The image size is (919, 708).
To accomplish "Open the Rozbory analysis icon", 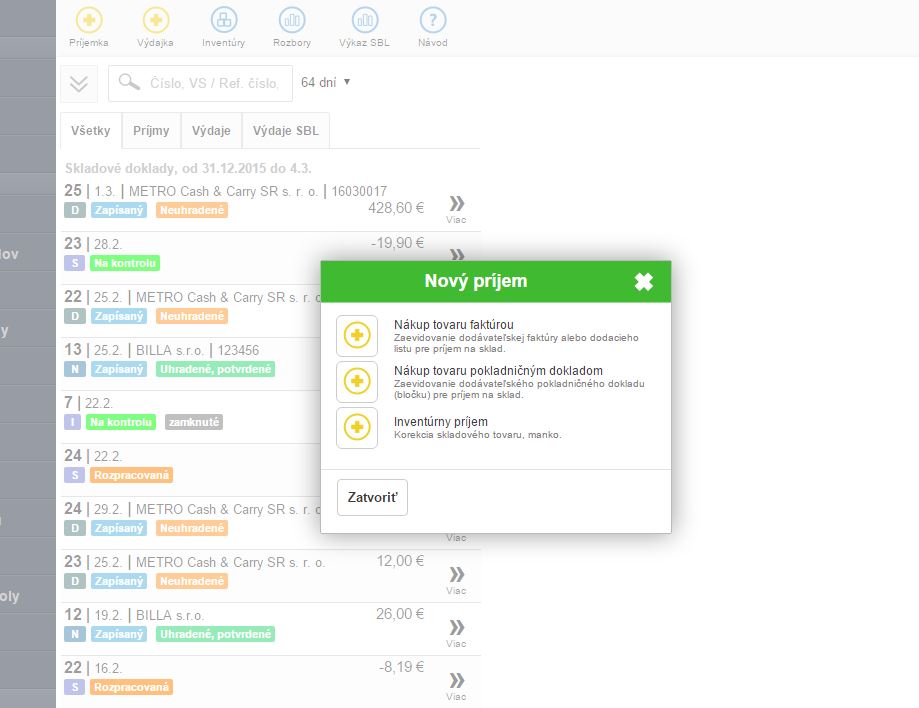I will [292, 20].
